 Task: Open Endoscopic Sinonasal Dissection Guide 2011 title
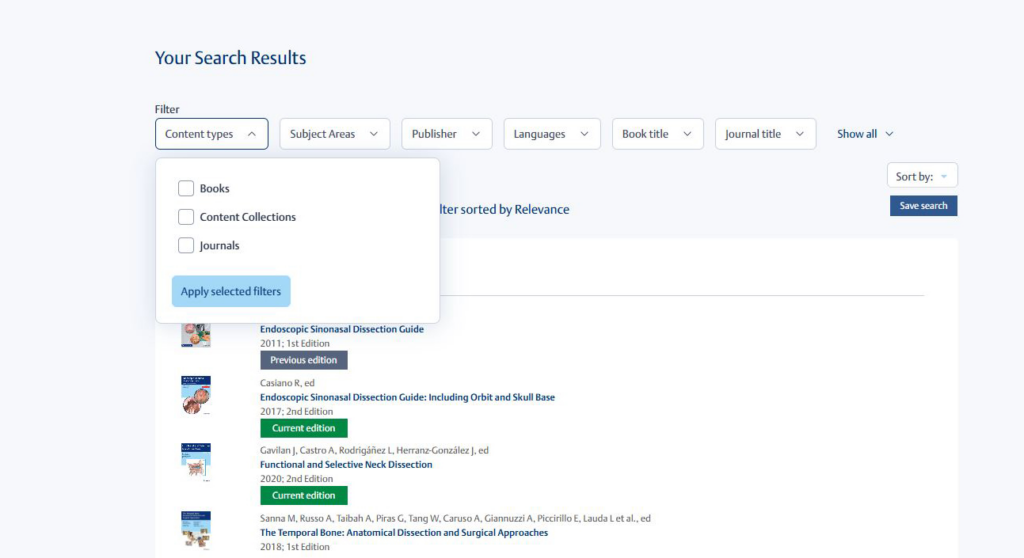(x=342, y=329)
